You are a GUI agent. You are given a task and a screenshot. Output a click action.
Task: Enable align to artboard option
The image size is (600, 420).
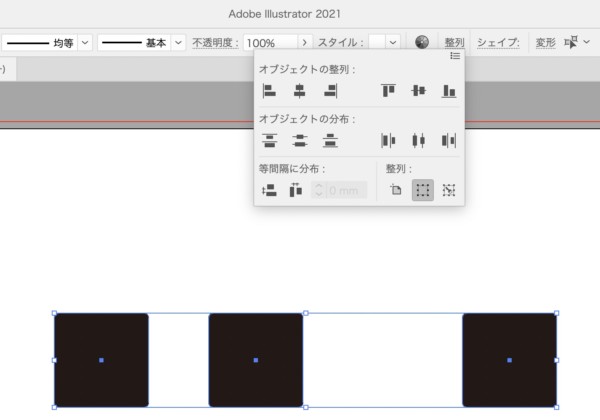point(396,190)
